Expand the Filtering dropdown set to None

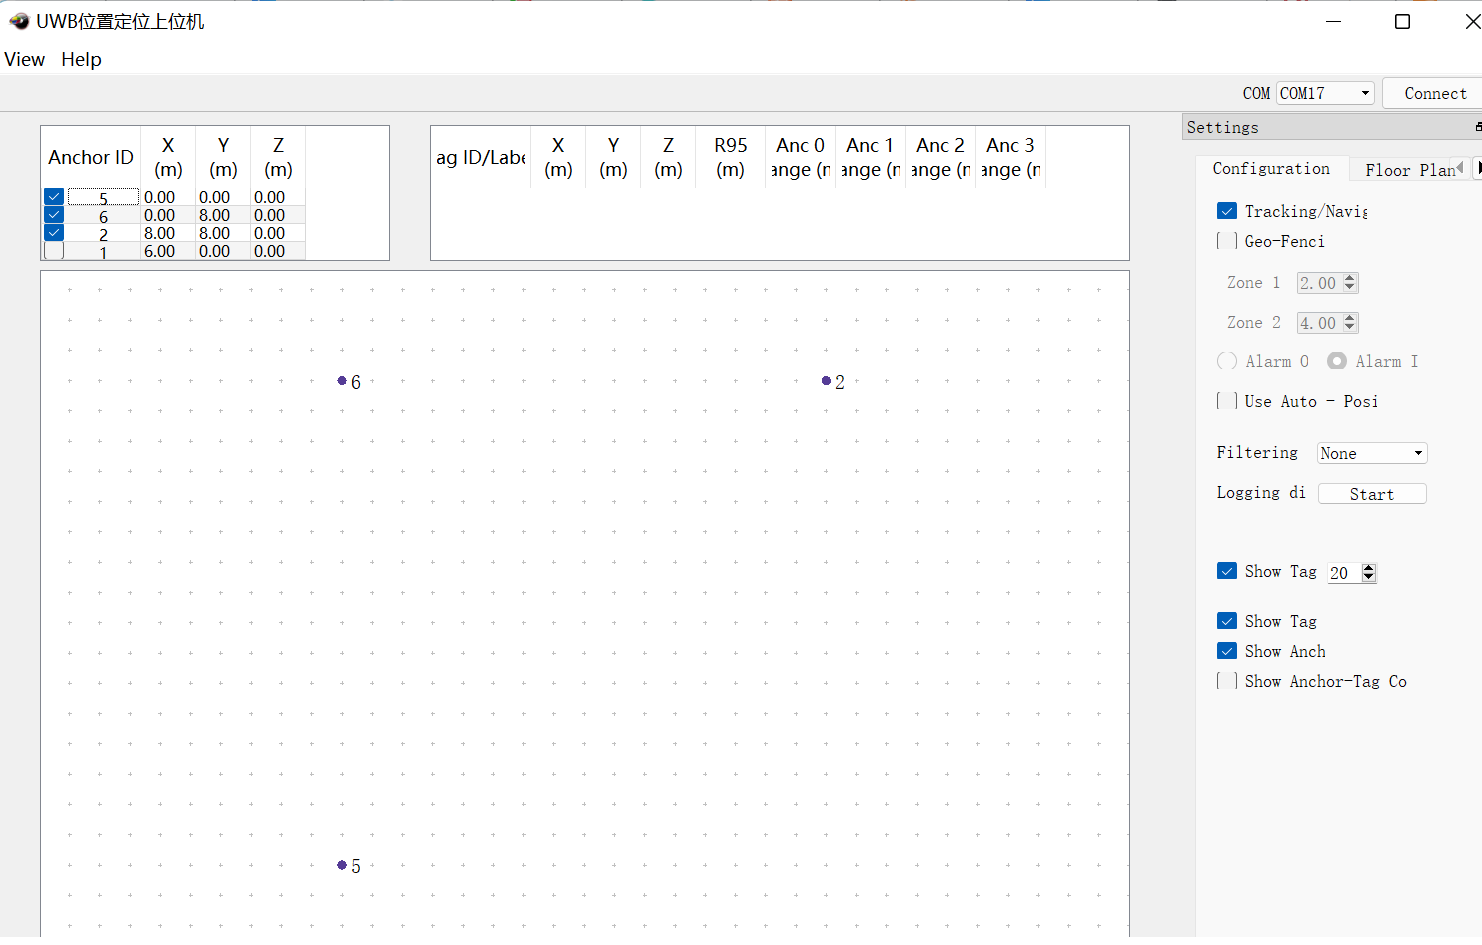tap(1371, 453)
